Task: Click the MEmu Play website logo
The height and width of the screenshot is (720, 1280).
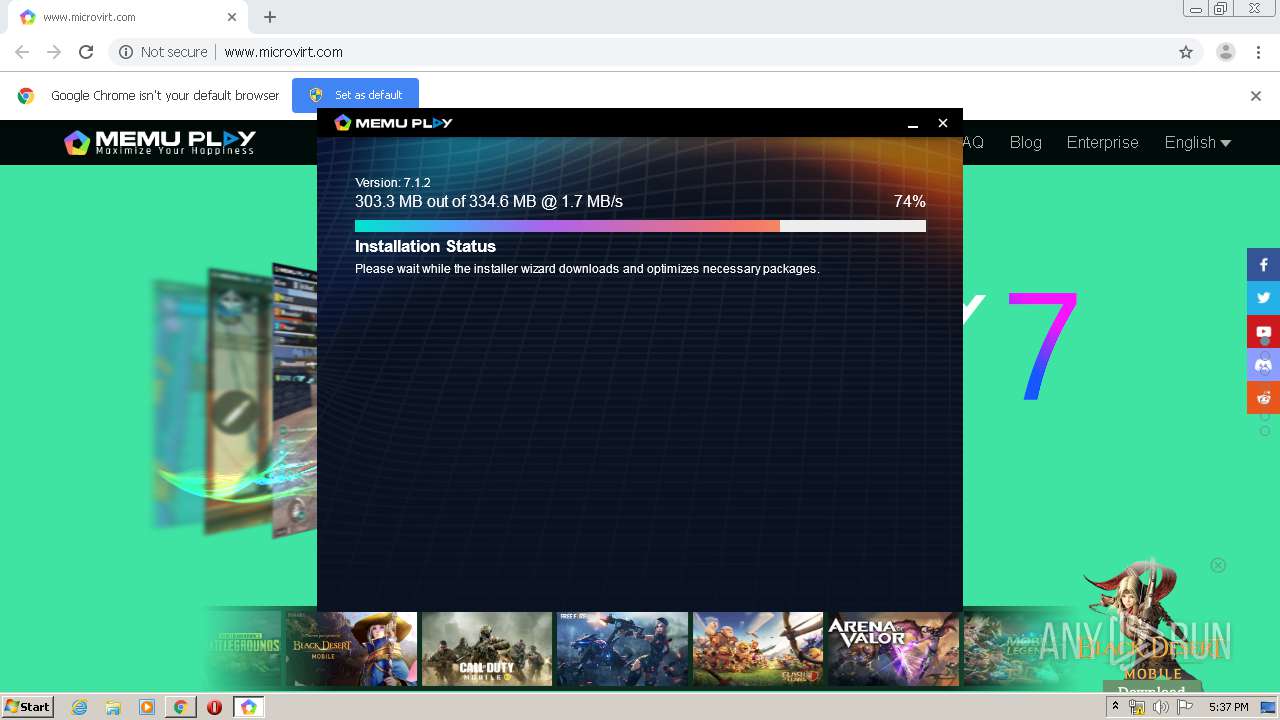Action: click(160, 143)
